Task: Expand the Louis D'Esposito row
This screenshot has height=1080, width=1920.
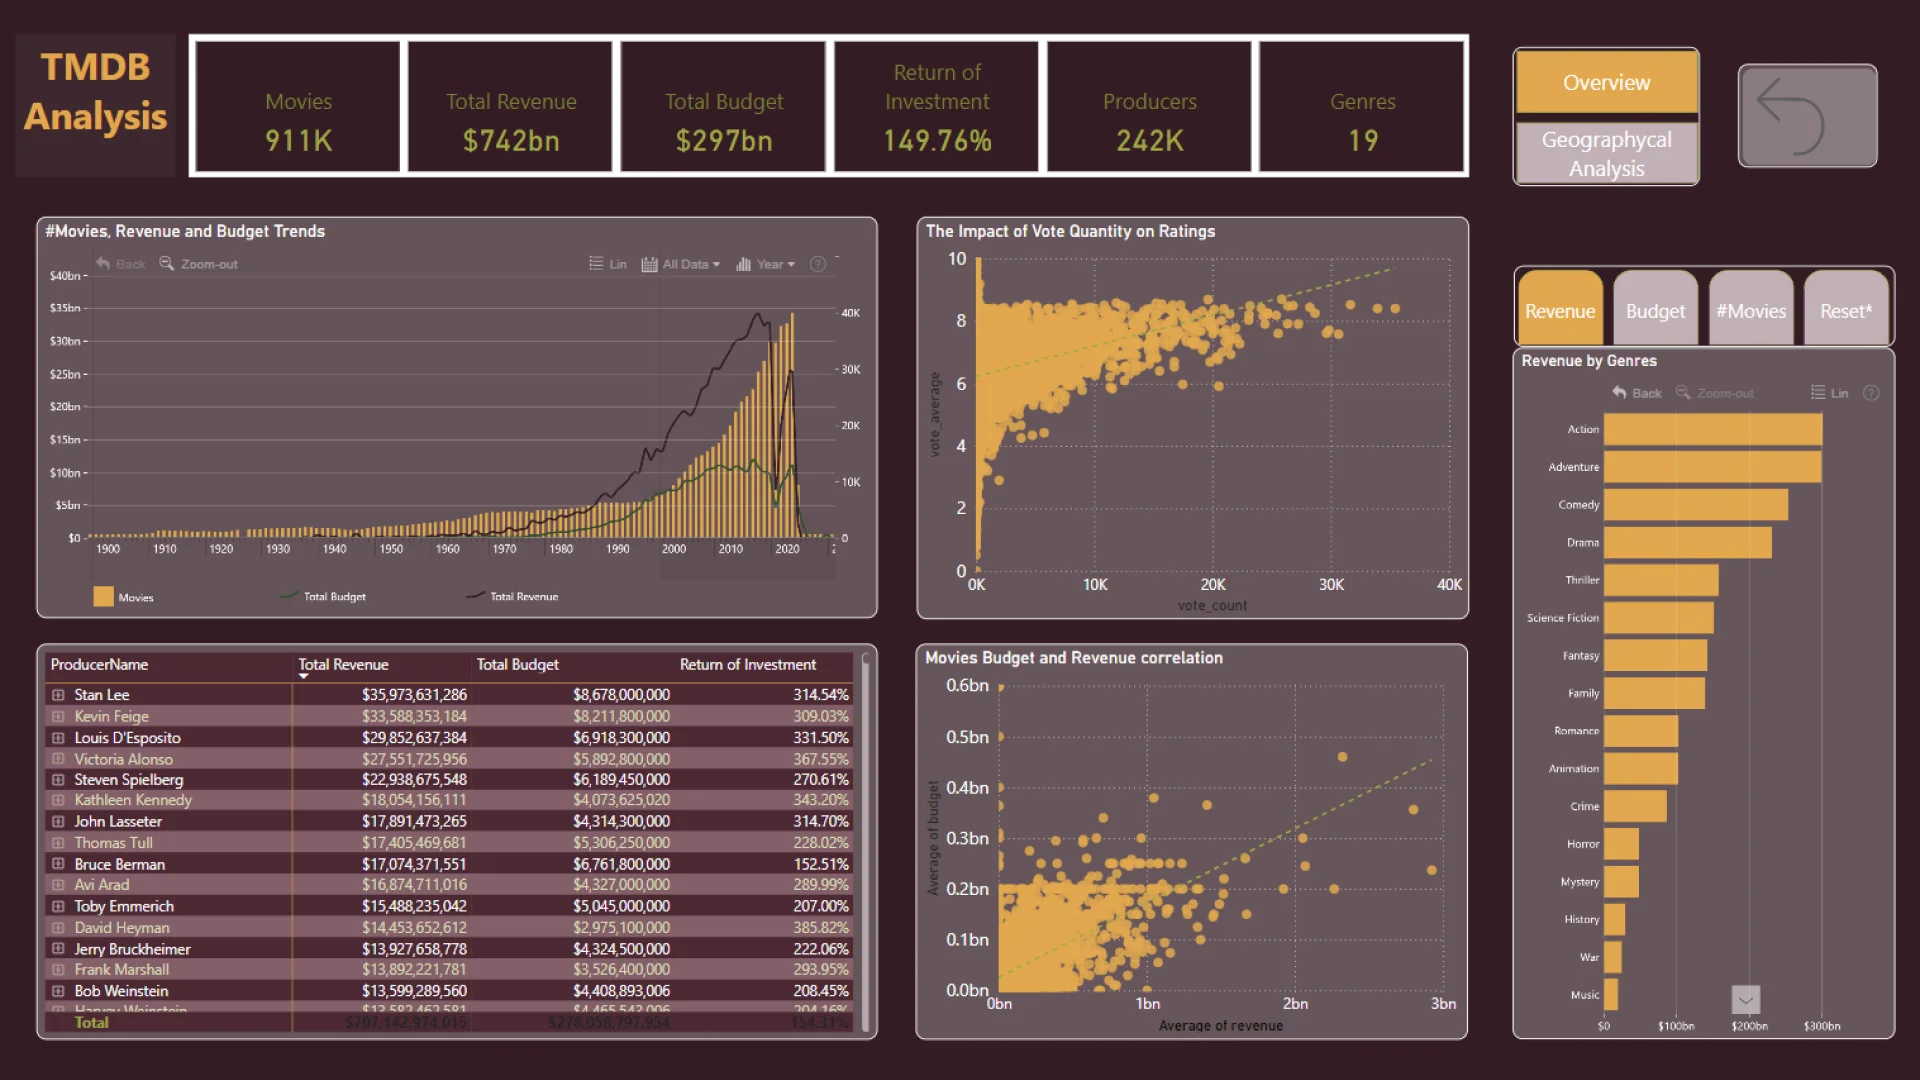Action: 58,738
